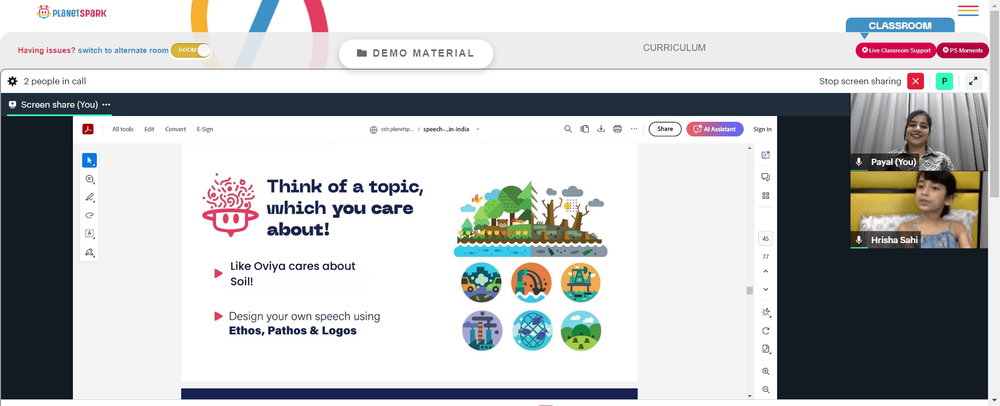Open Screen share options three-dot menu
Screen dimensions: 1000x406
[106, 105]
